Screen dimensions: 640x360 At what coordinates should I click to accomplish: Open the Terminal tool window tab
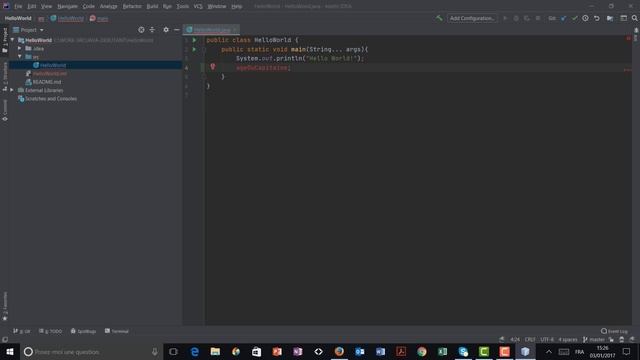pyautogui.click(x=117, y=331)
